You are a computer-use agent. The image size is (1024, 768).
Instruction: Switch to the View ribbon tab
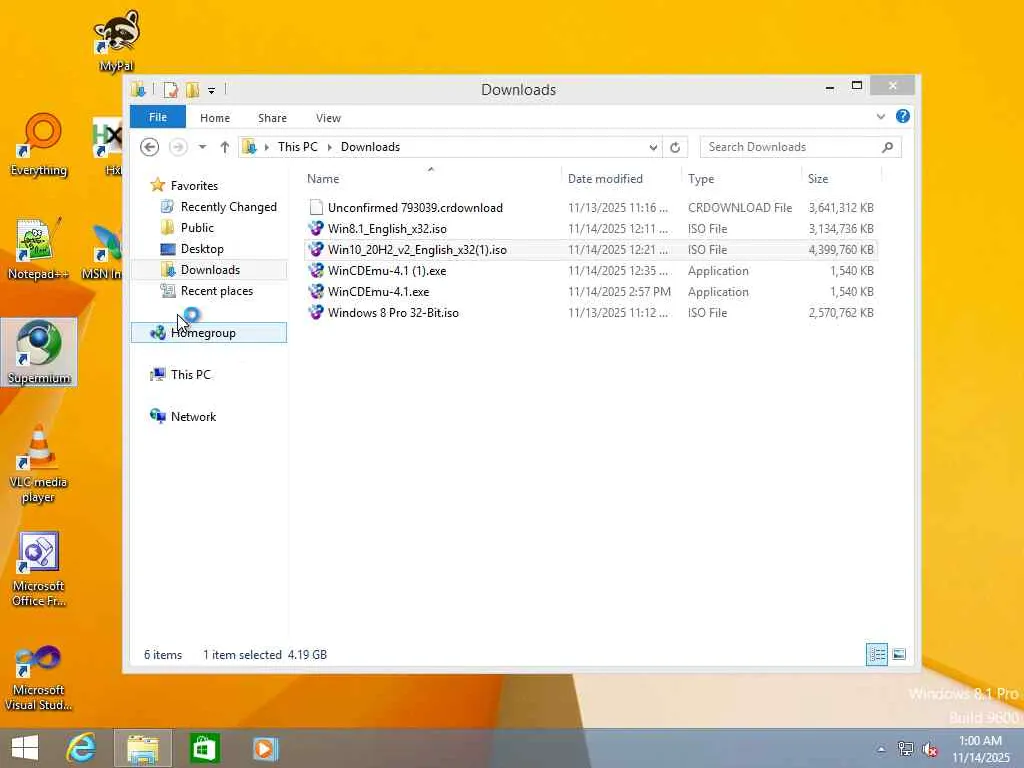[x=328, y=118]
